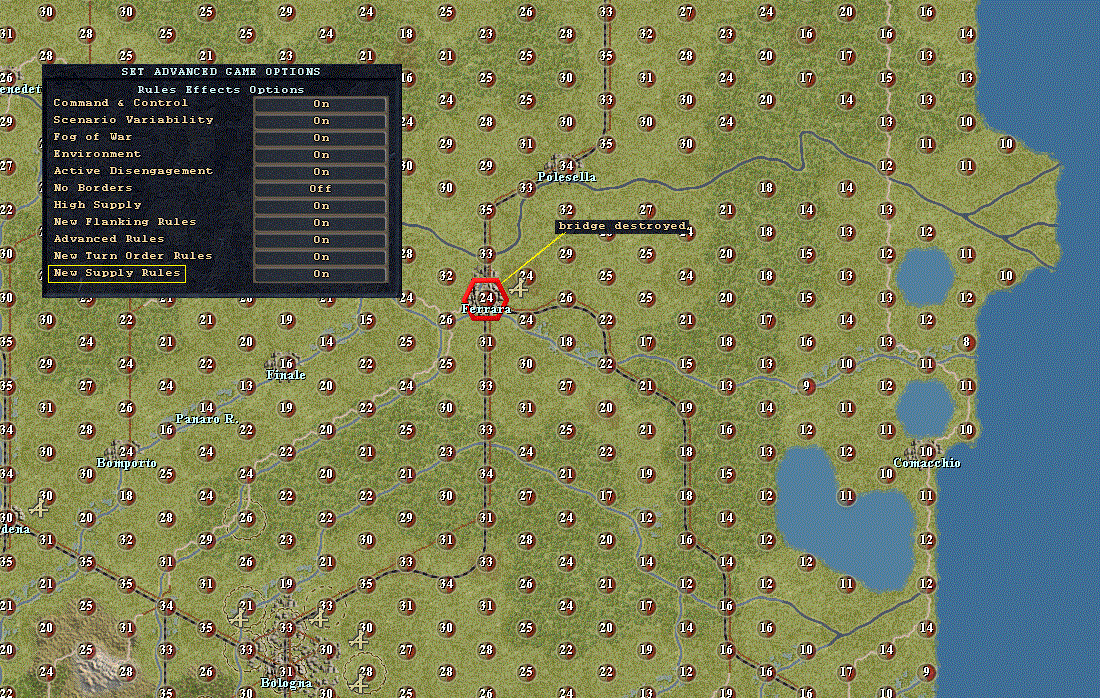Select the red-outlined Ferrara hex

pos(486,300)
